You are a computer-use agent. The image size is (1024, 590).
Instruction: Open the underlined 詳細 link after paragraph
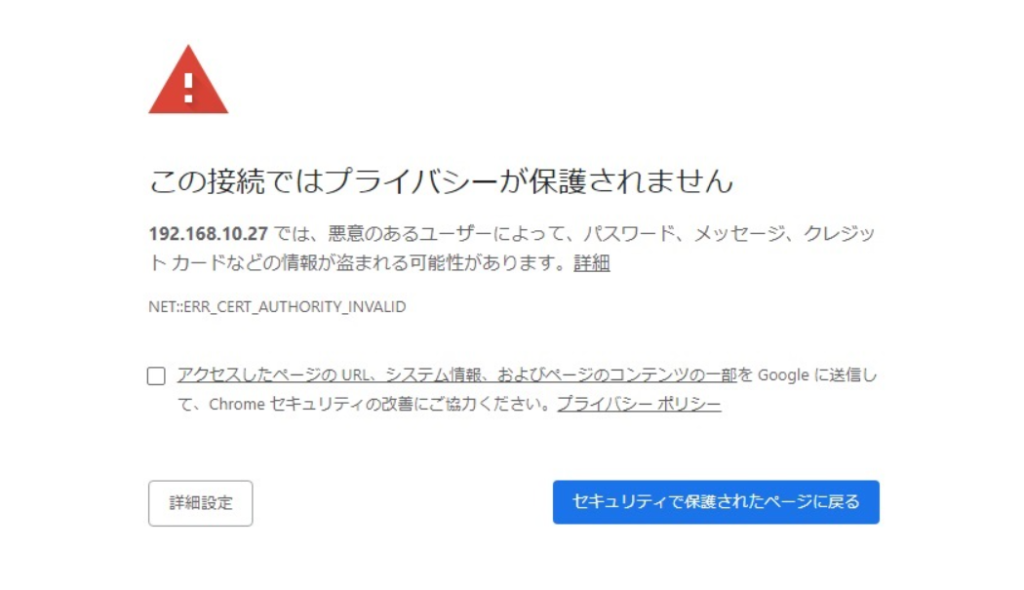[x=592, y=263]
